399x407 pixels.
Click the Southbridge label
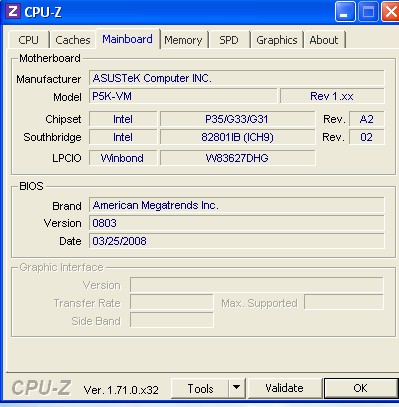52,137
